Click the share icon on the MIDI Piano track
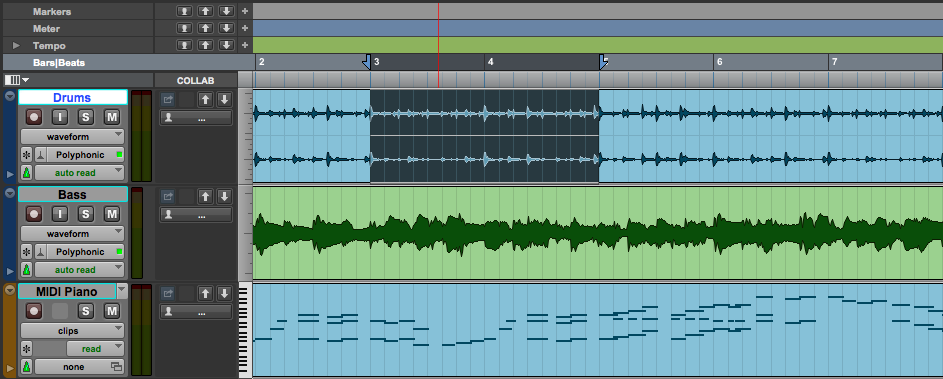943x379 pixels. click(168, 294)
